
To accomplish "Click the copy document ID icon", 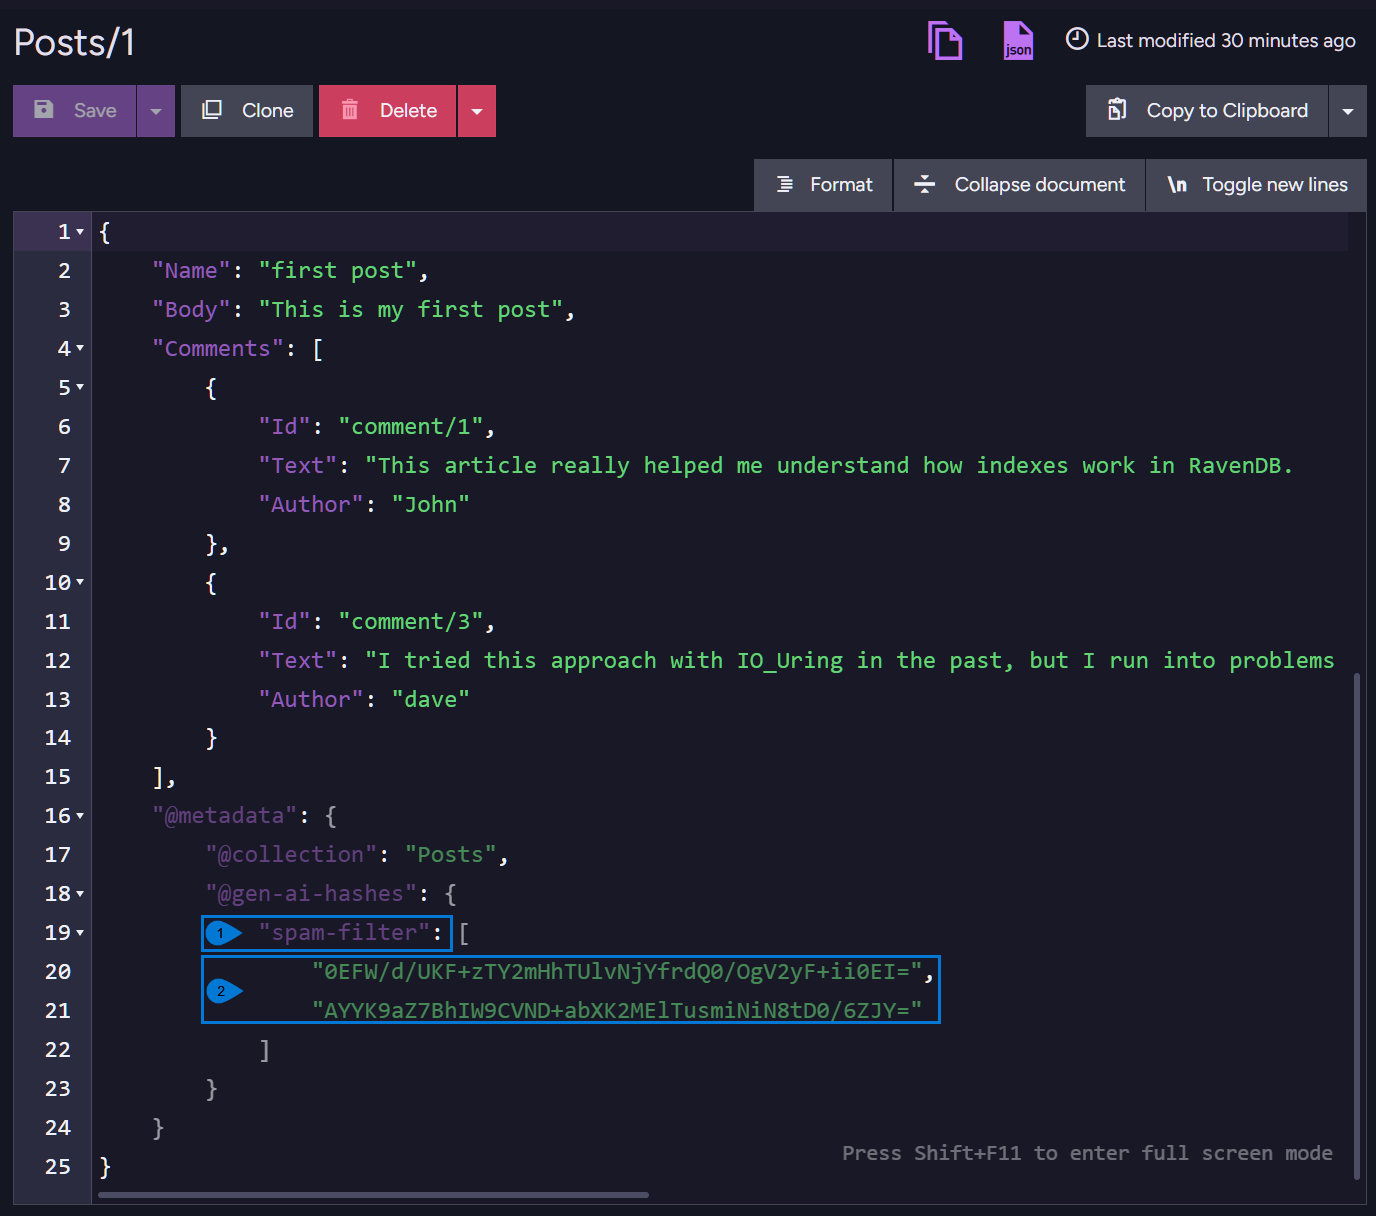I will (945, 41).
